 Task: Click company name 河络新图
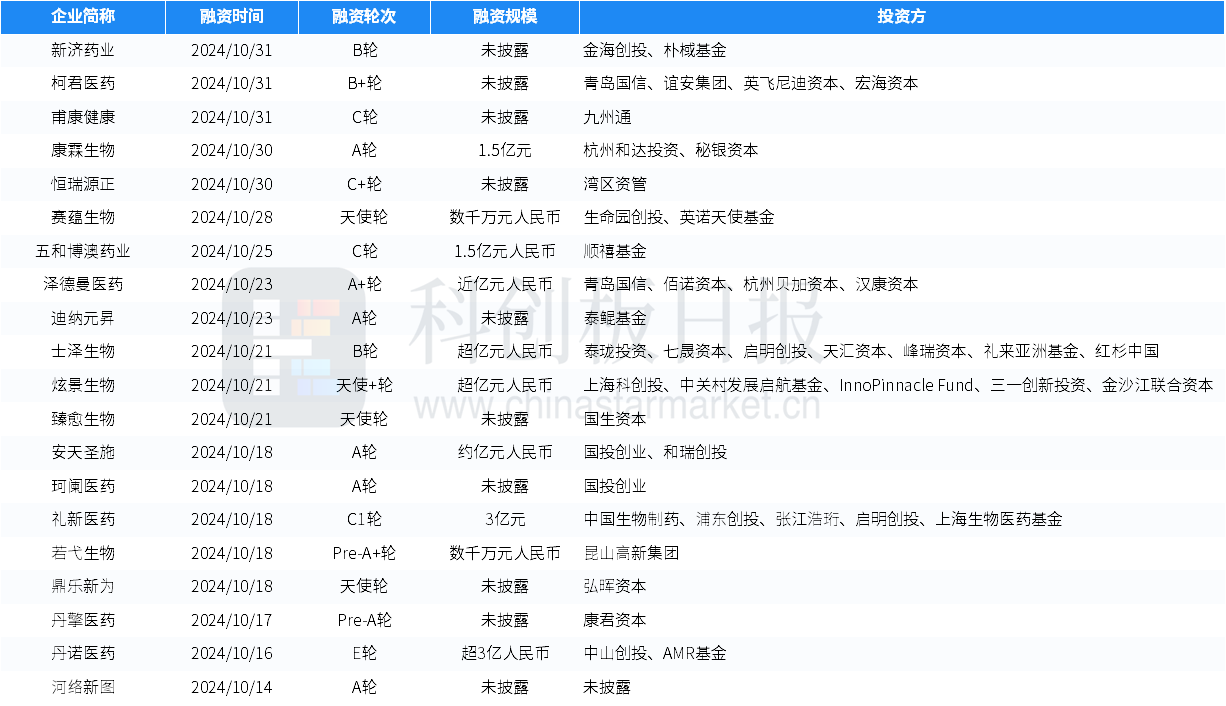[83, 687]
